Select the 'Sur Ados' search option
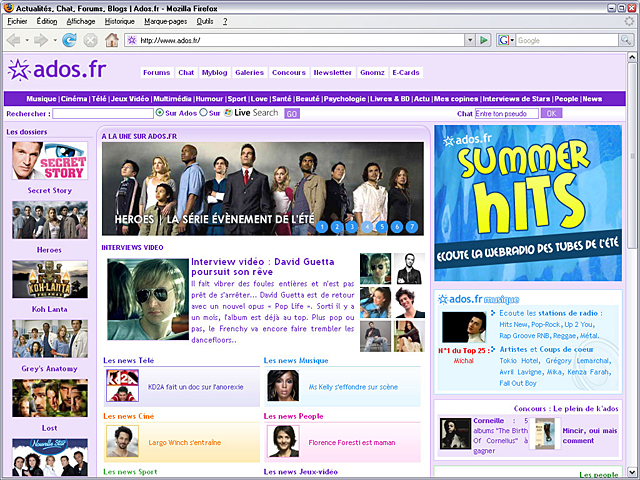 click(160, 112)
